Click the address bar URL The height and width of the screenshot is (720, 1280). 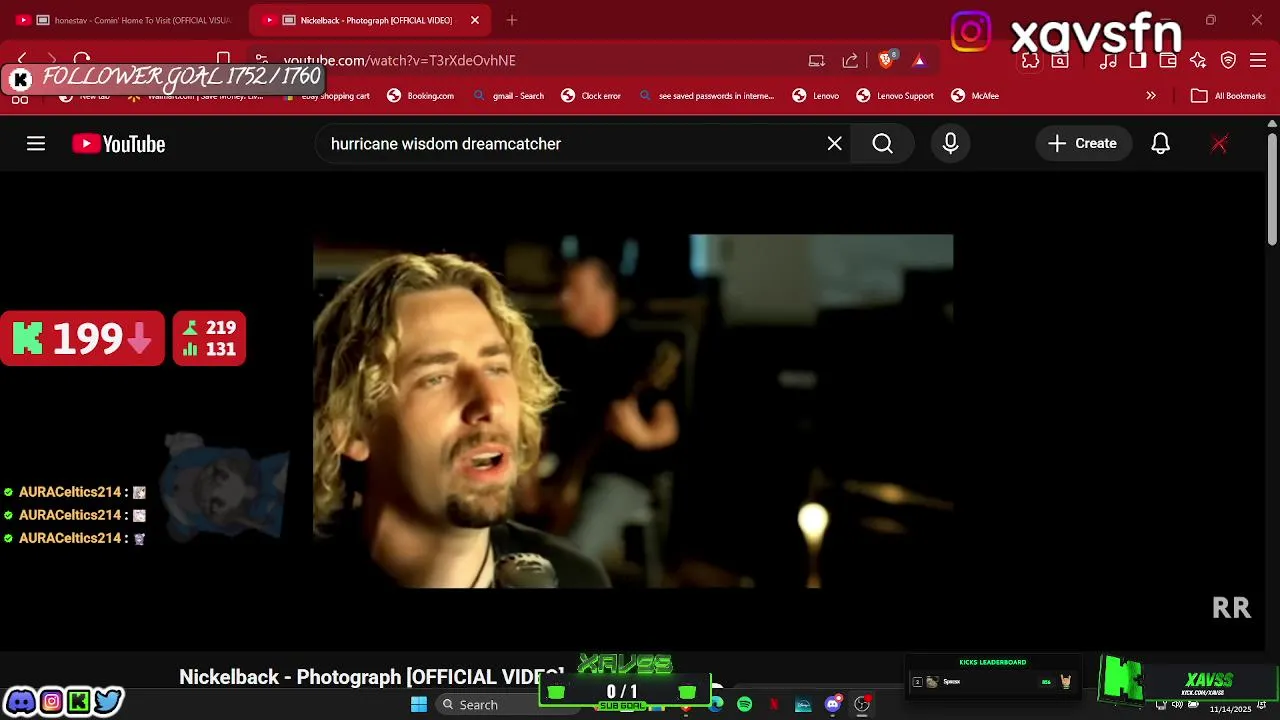coord(399,60)
